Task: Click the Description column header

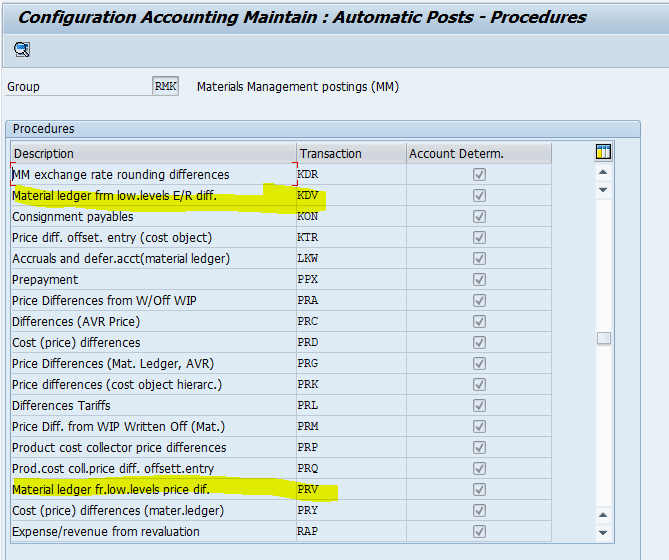Action: [152, 154]
